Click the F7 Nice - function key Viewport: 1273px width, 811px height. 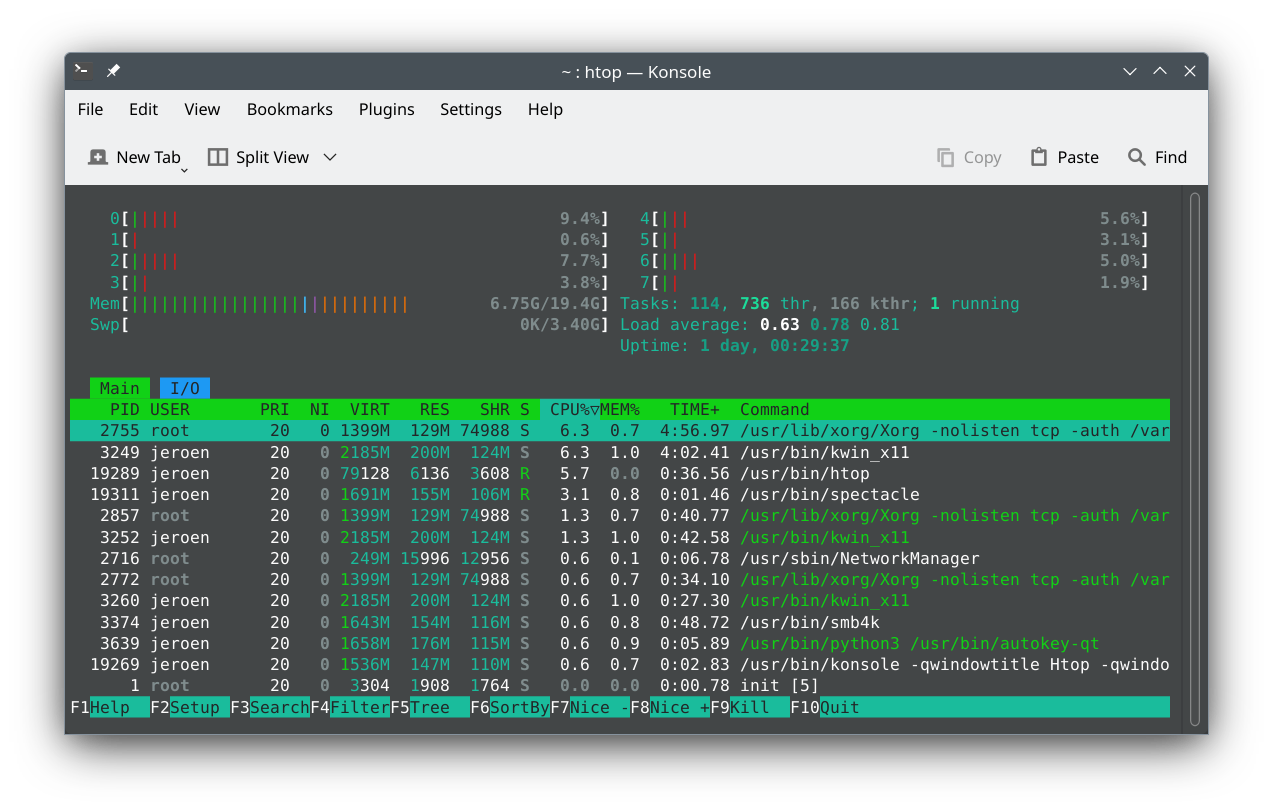(x=590, y=707)
